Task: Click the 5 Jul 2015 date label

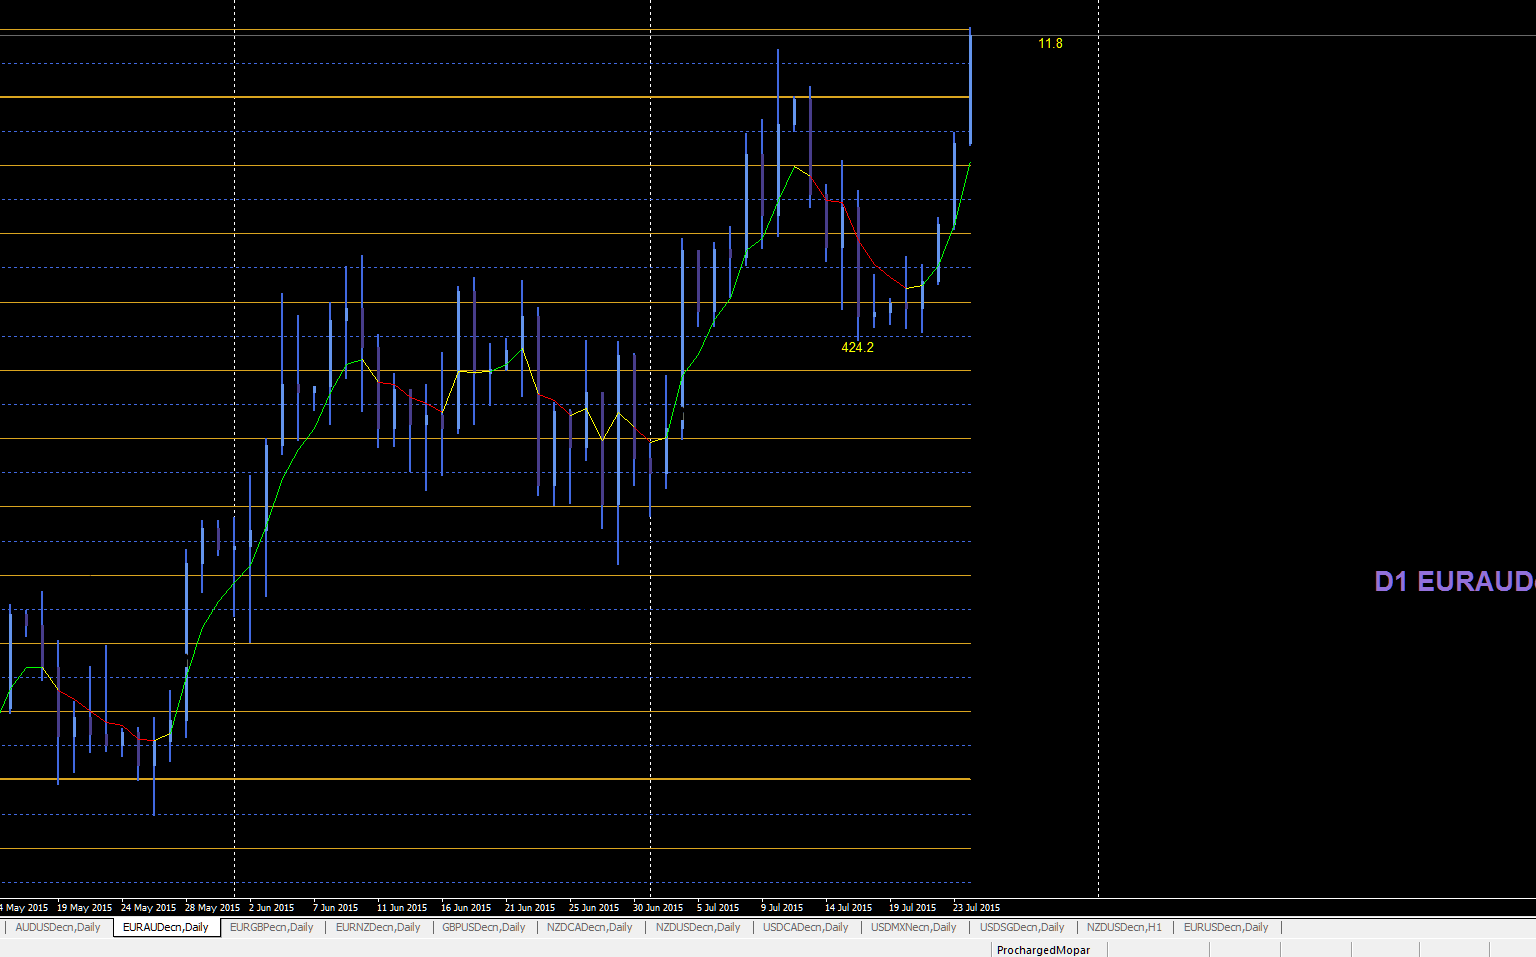Action: pos(718,908)
